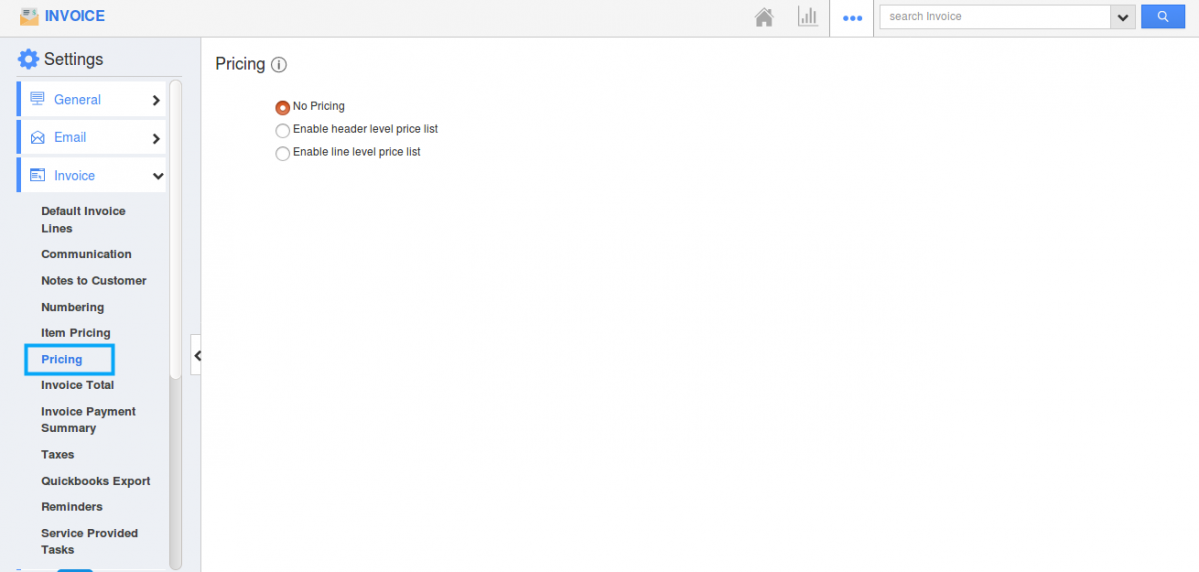Screen dimensions: 1199x572
Task: Enable header level price list option
Action: pyautogui.click(x=282, y=130)
